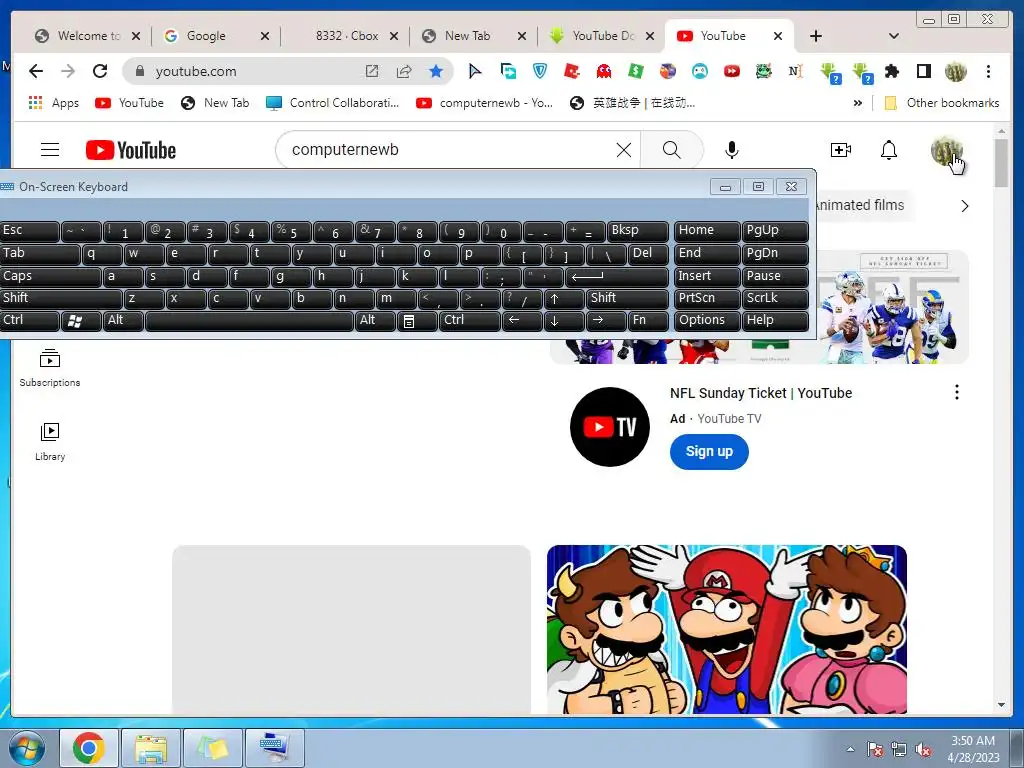
Task: Open Library in the sidebar
Action: tap(50, 442)
